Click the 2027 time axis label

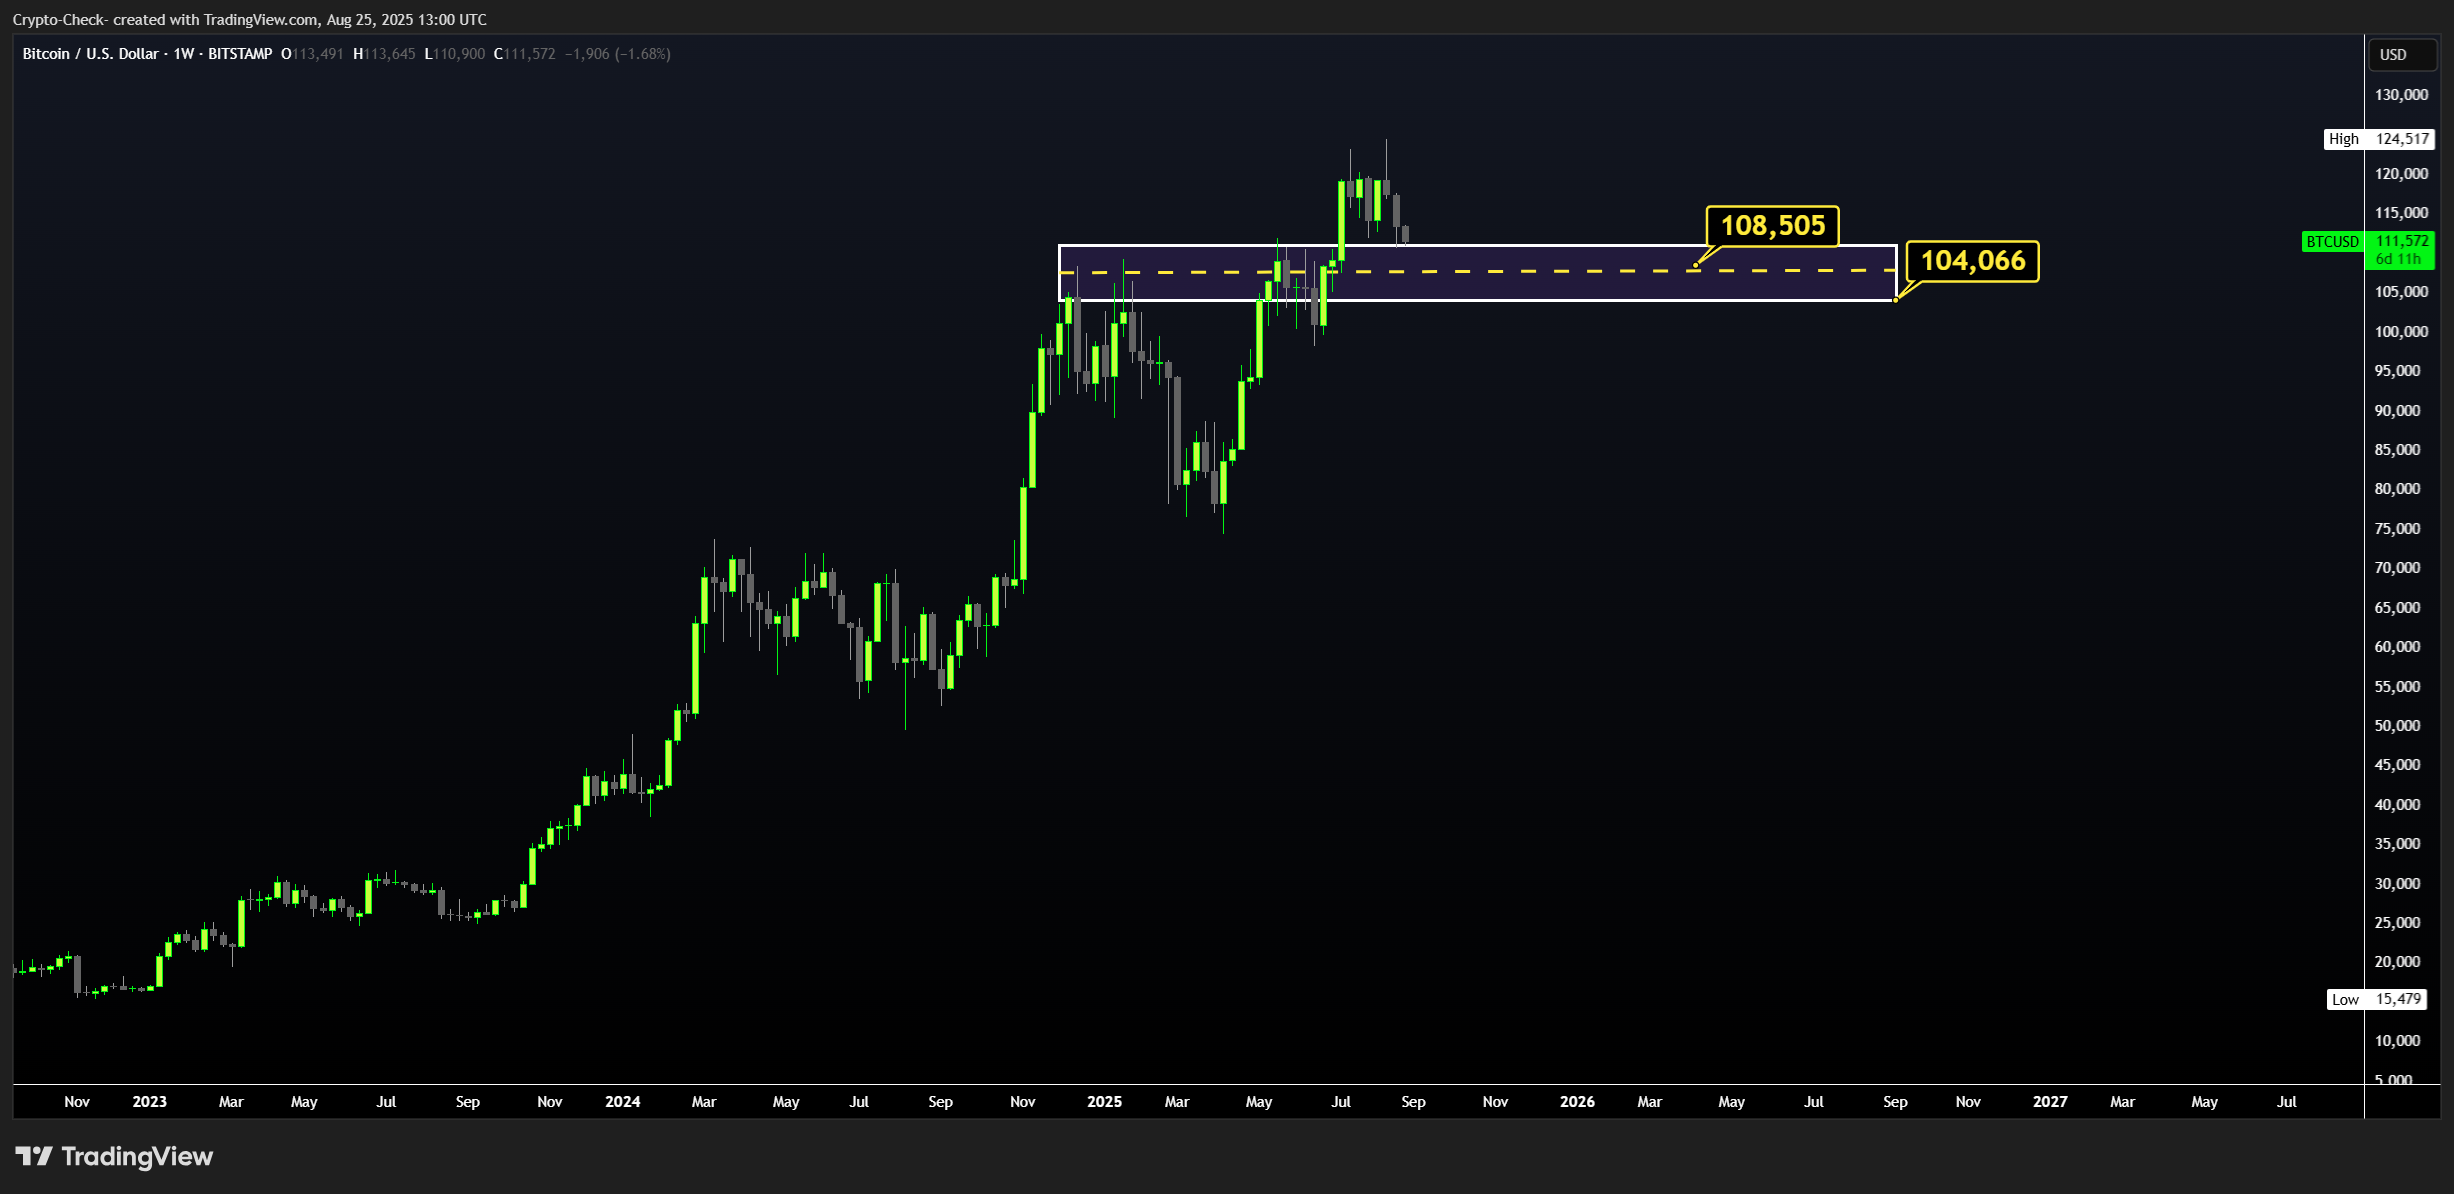pos(2050,1101)
